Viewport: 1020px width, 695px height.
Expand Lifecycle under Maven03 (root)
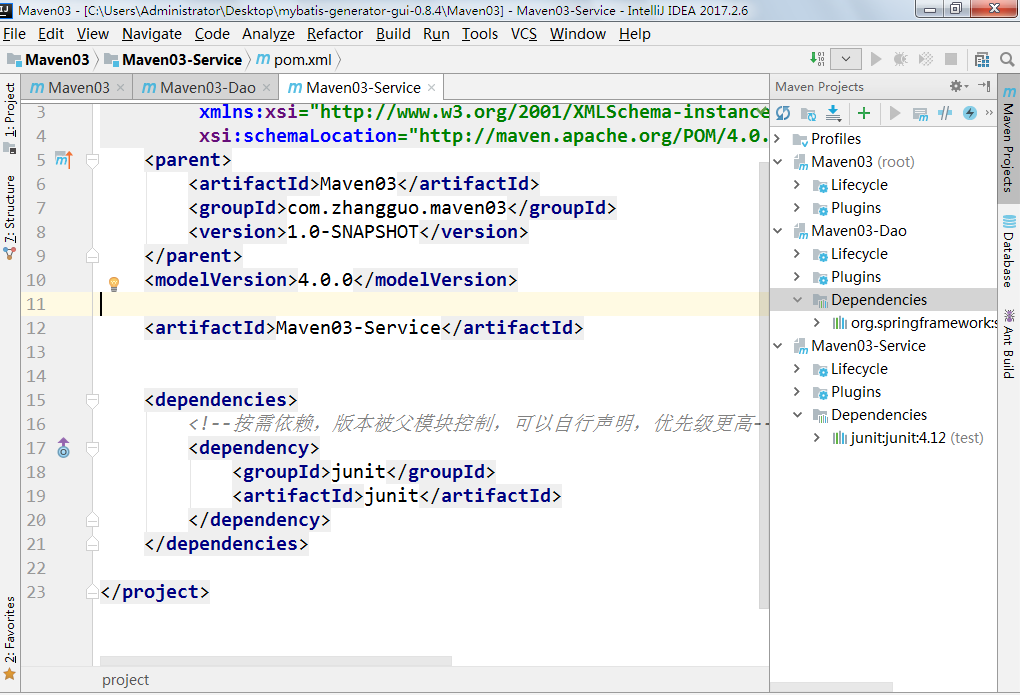tap(798, 185)
